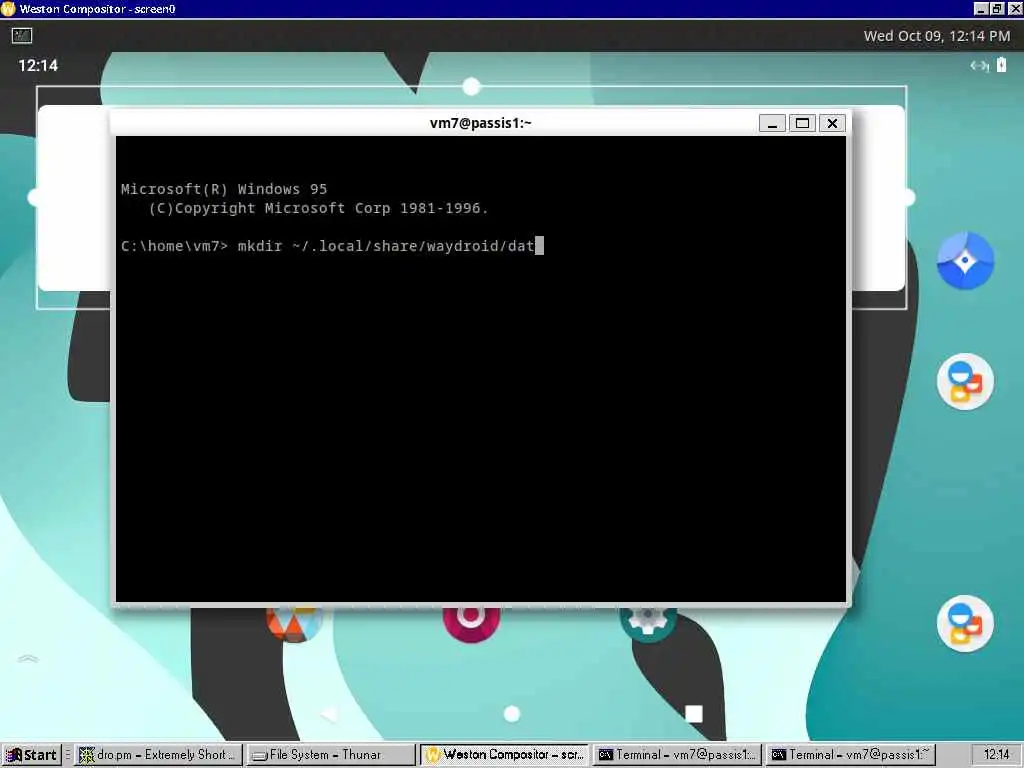Click the widget's left round handle
1024x768 pixels.
[x=33, y=197]
